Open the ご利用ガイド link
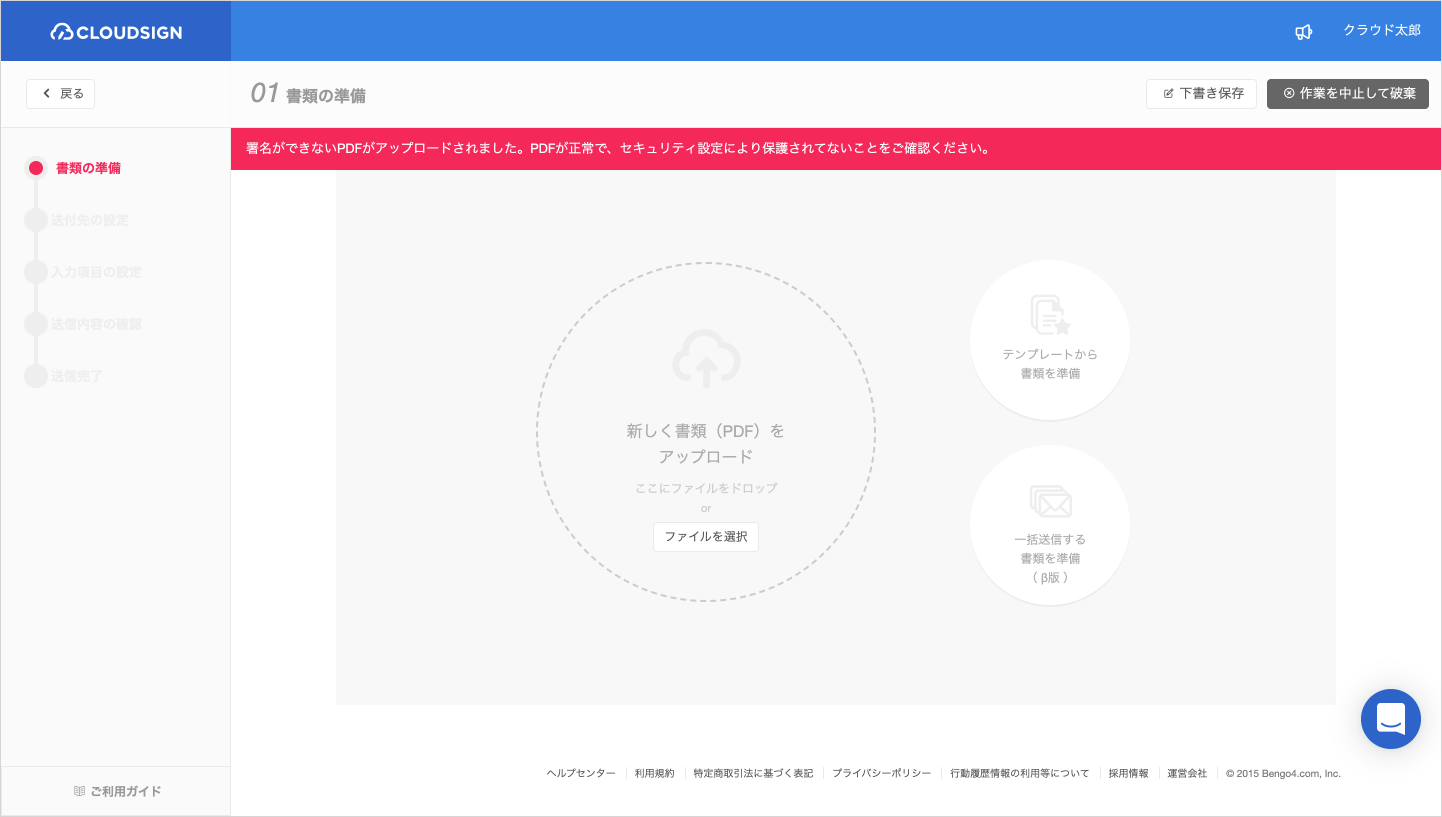Screen dimensions: 1442x817 (125, 791)
